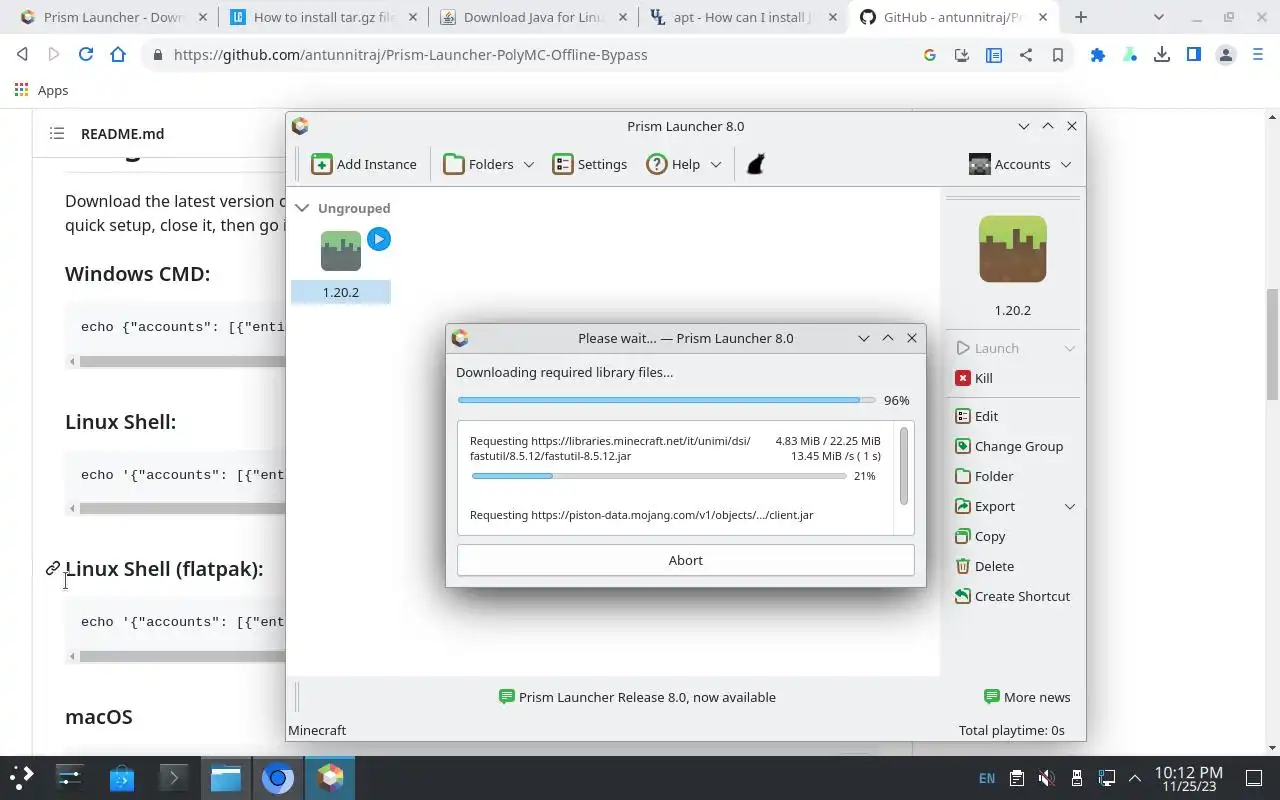Click the Abort button in download dialog
Screen dimensions: 1280x800
686,560
